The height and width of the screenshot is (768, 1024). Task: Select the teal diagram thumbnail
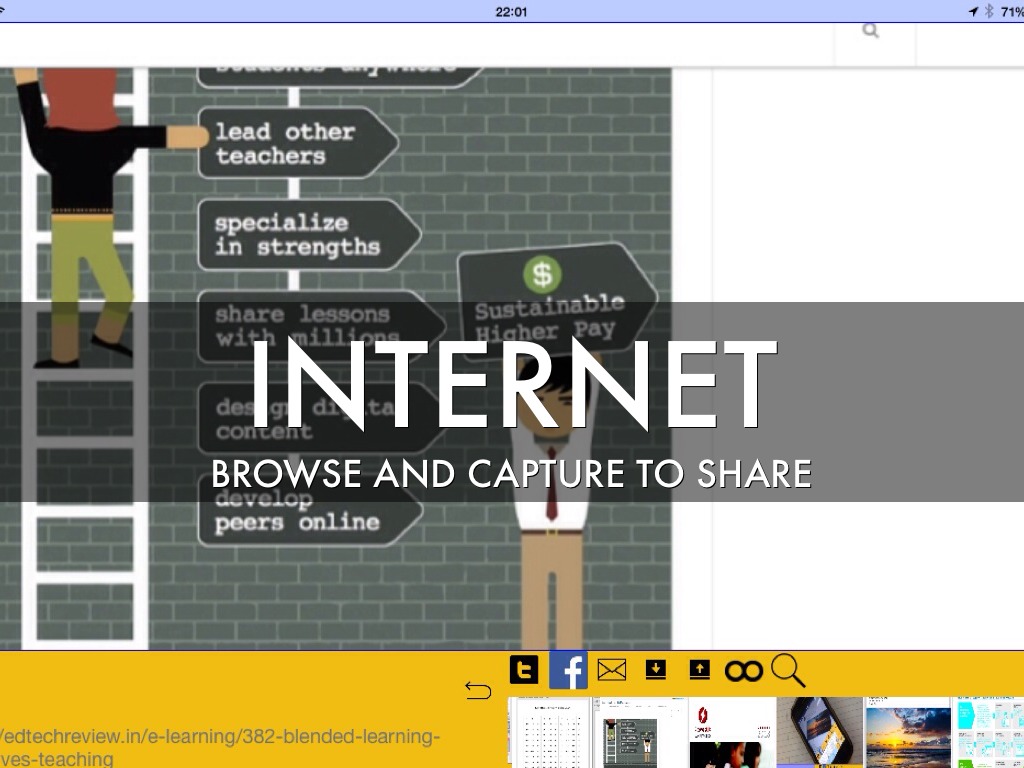pyautogui.click(x=988, y=732)
